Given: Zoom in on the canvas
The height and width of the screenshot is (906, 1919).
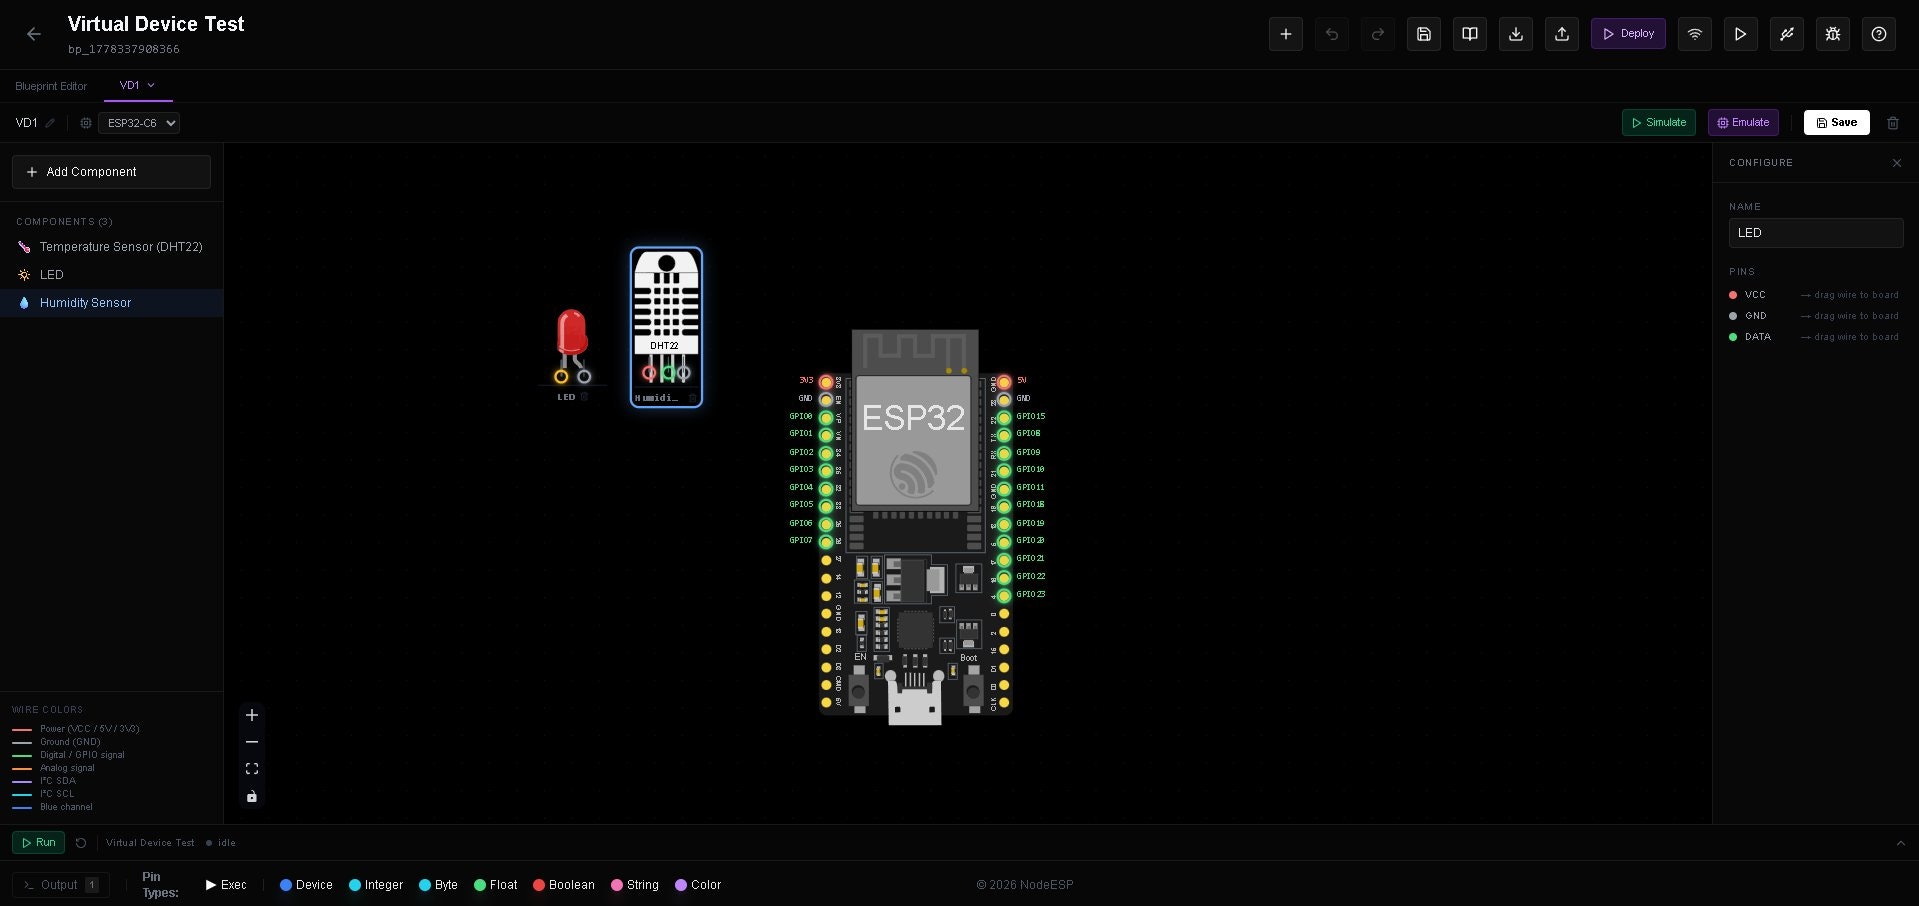Looking at the screenshot, I should pyautogui.click(x=252, y=715).
